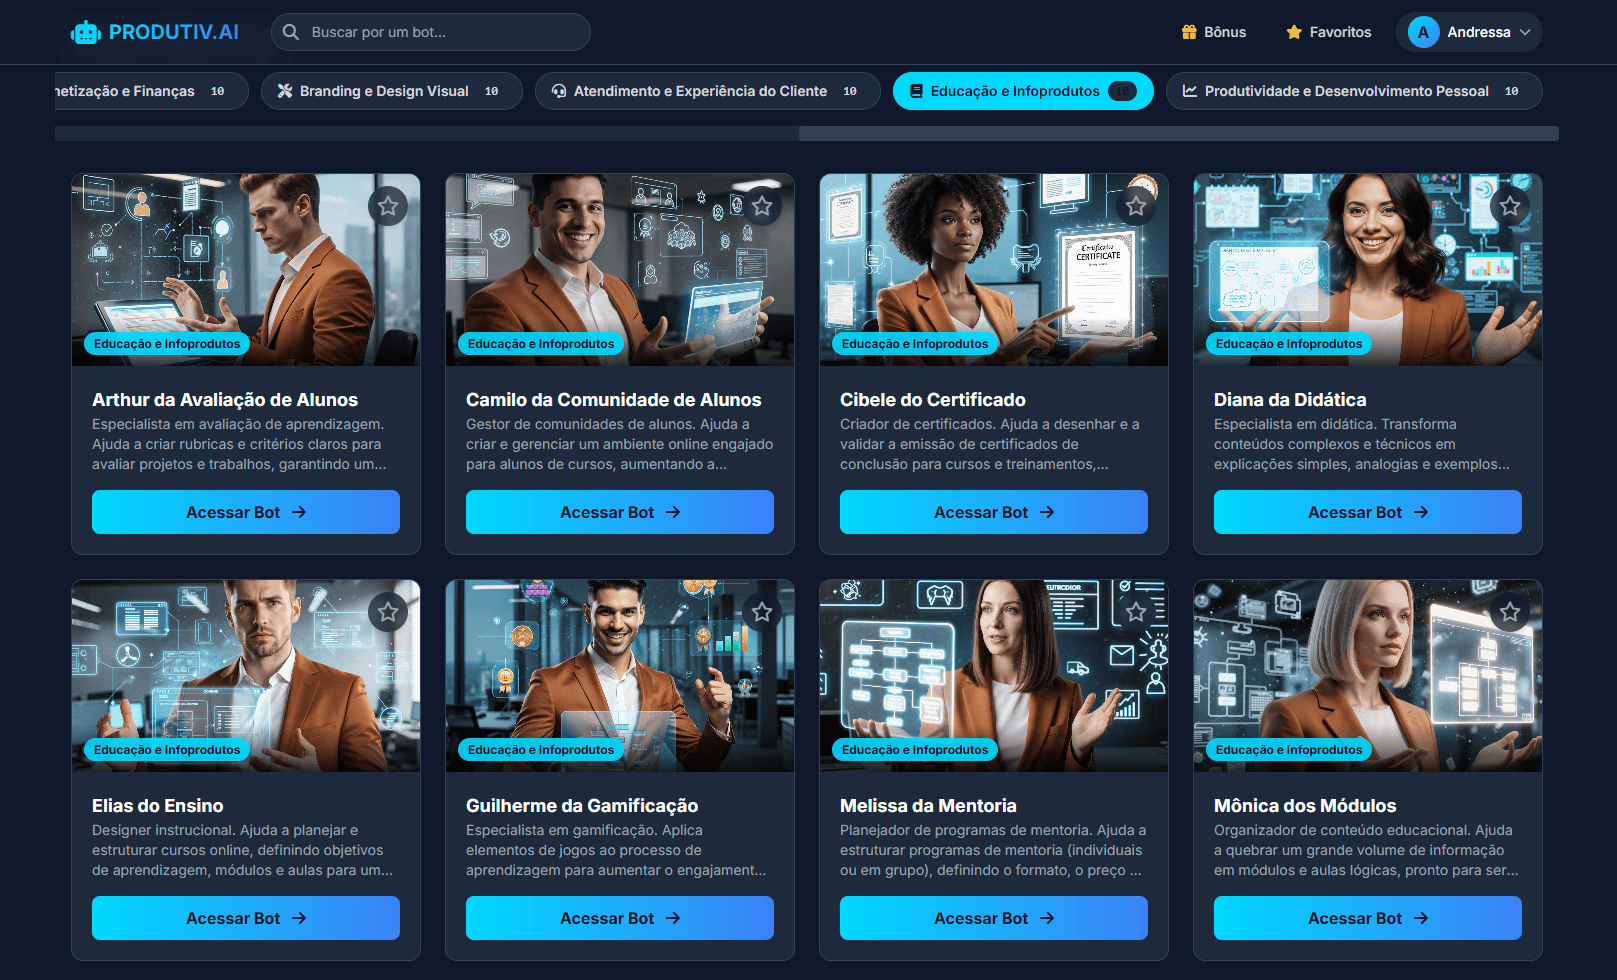Click Acessar Bot for Melissa da Mentoria
The height and width of the screenshot is (980, 1617).
point(992,918)
